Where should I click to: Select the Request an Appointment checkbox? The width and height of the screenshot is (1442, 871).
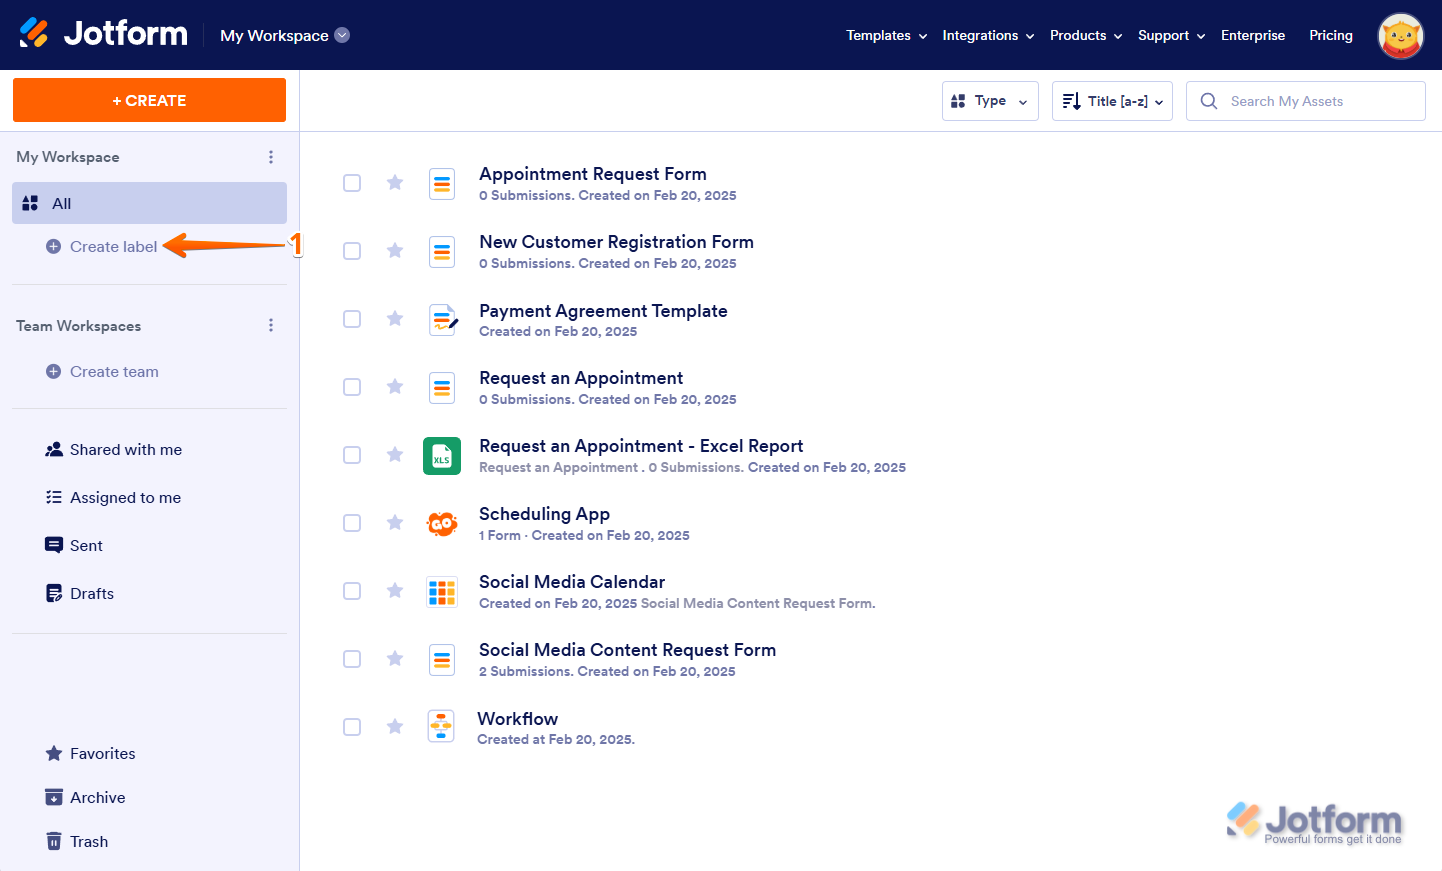click(x=352, y=387)
